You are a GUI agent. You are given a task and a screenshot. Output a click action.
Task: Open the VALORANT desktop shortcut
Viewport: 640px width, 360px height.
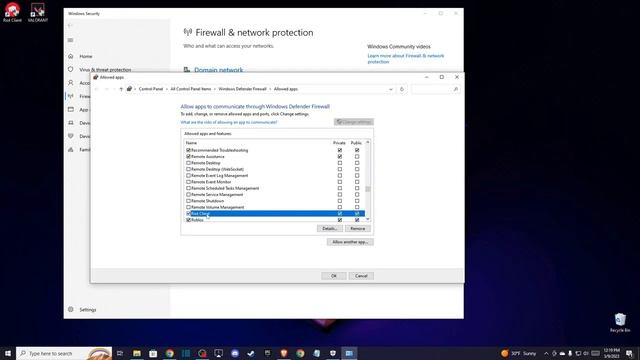38,12
